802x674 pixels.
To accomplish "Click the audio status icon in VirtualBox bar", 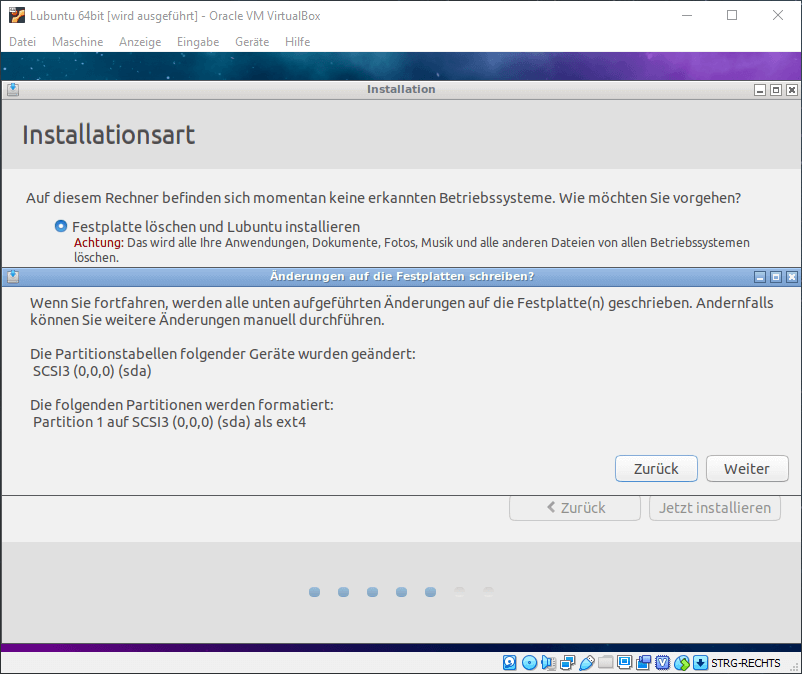I will coord(548,663).
